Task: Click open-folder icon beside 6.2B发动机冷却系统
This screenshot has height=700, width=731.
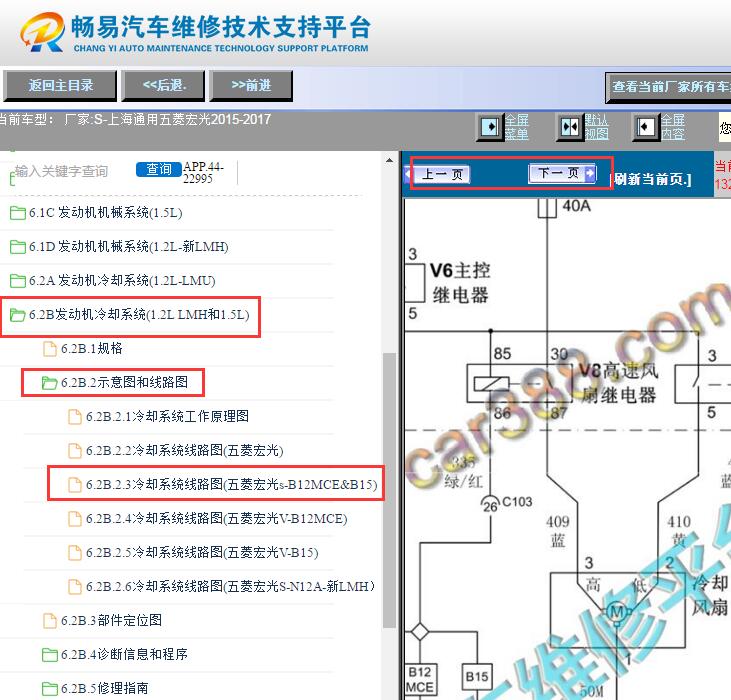Action: pyautogui.click(x=18, y=315)
